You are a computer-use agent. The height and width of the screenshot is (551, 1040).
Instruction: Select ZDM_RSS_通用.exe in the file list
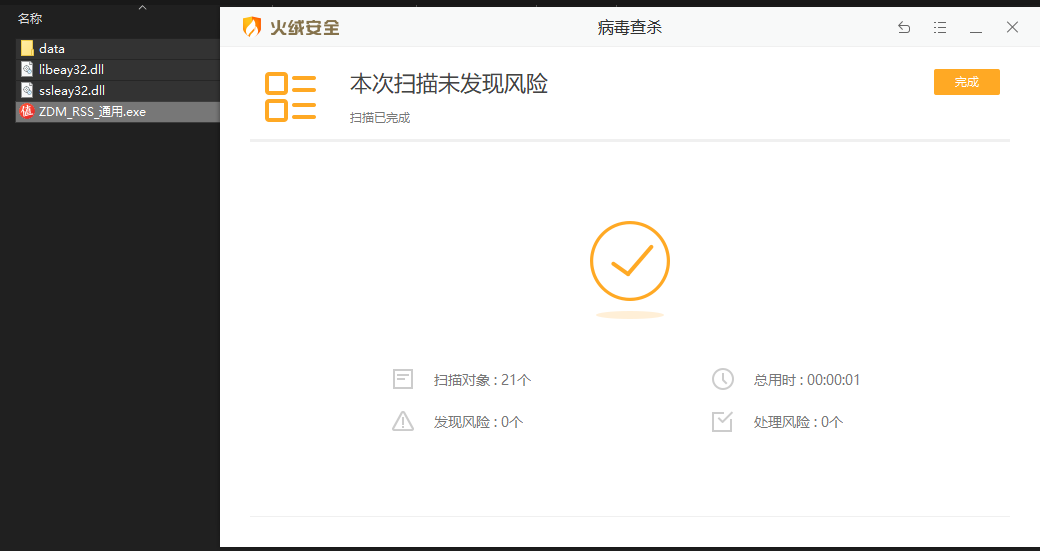(92, 111)
